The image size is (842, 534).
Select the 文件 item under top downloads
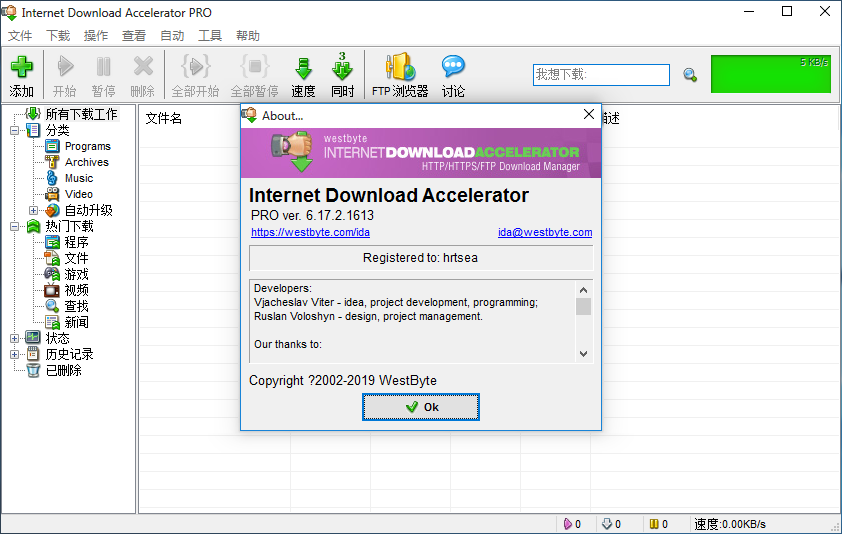click(x=76, y=258)
